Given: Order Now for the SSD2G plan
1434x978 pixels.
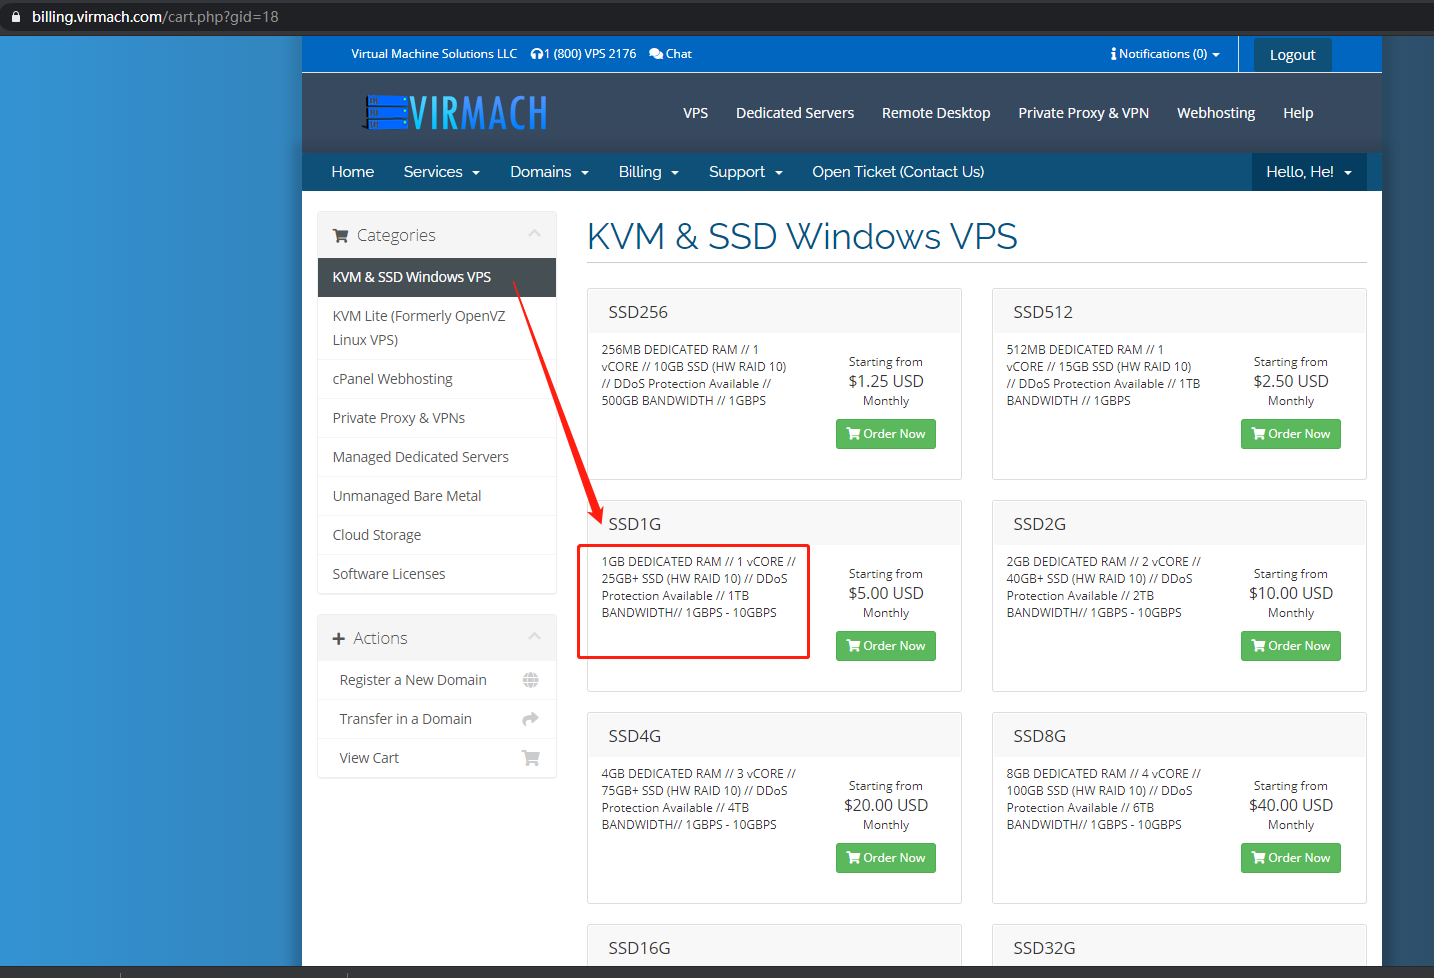Looking at the screenshot, I should [1291, 646].
